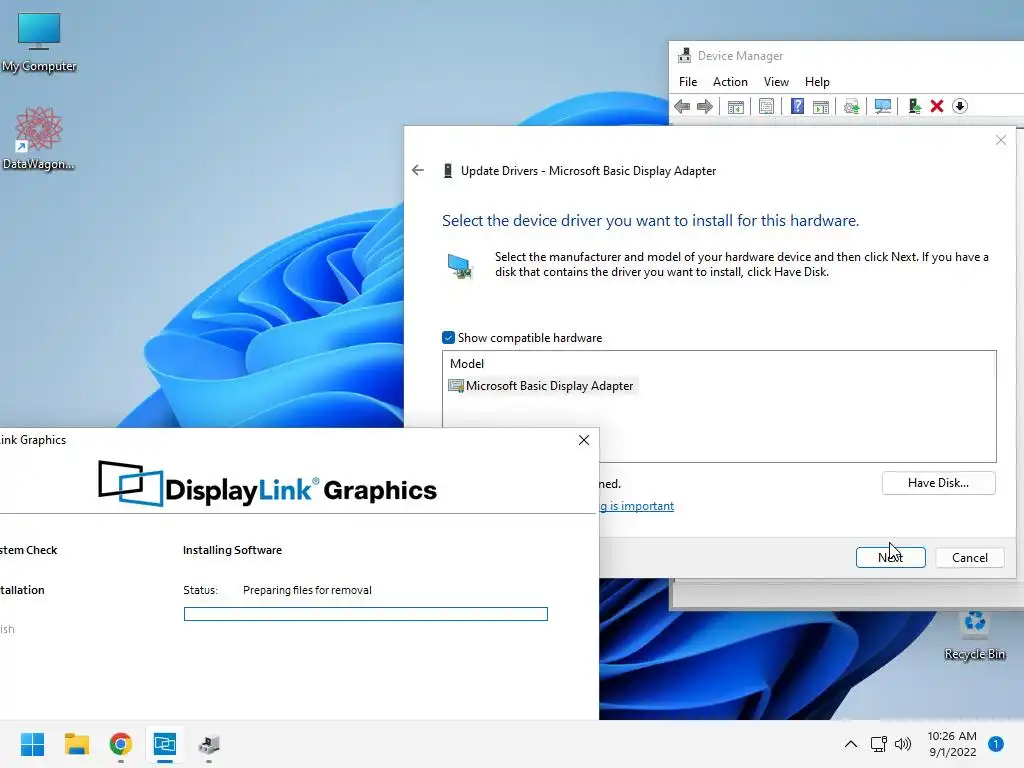The height and width of the screenshot is (768, 1024).
Task: Click Device Manager title bar icon
Action: point(684,56)
